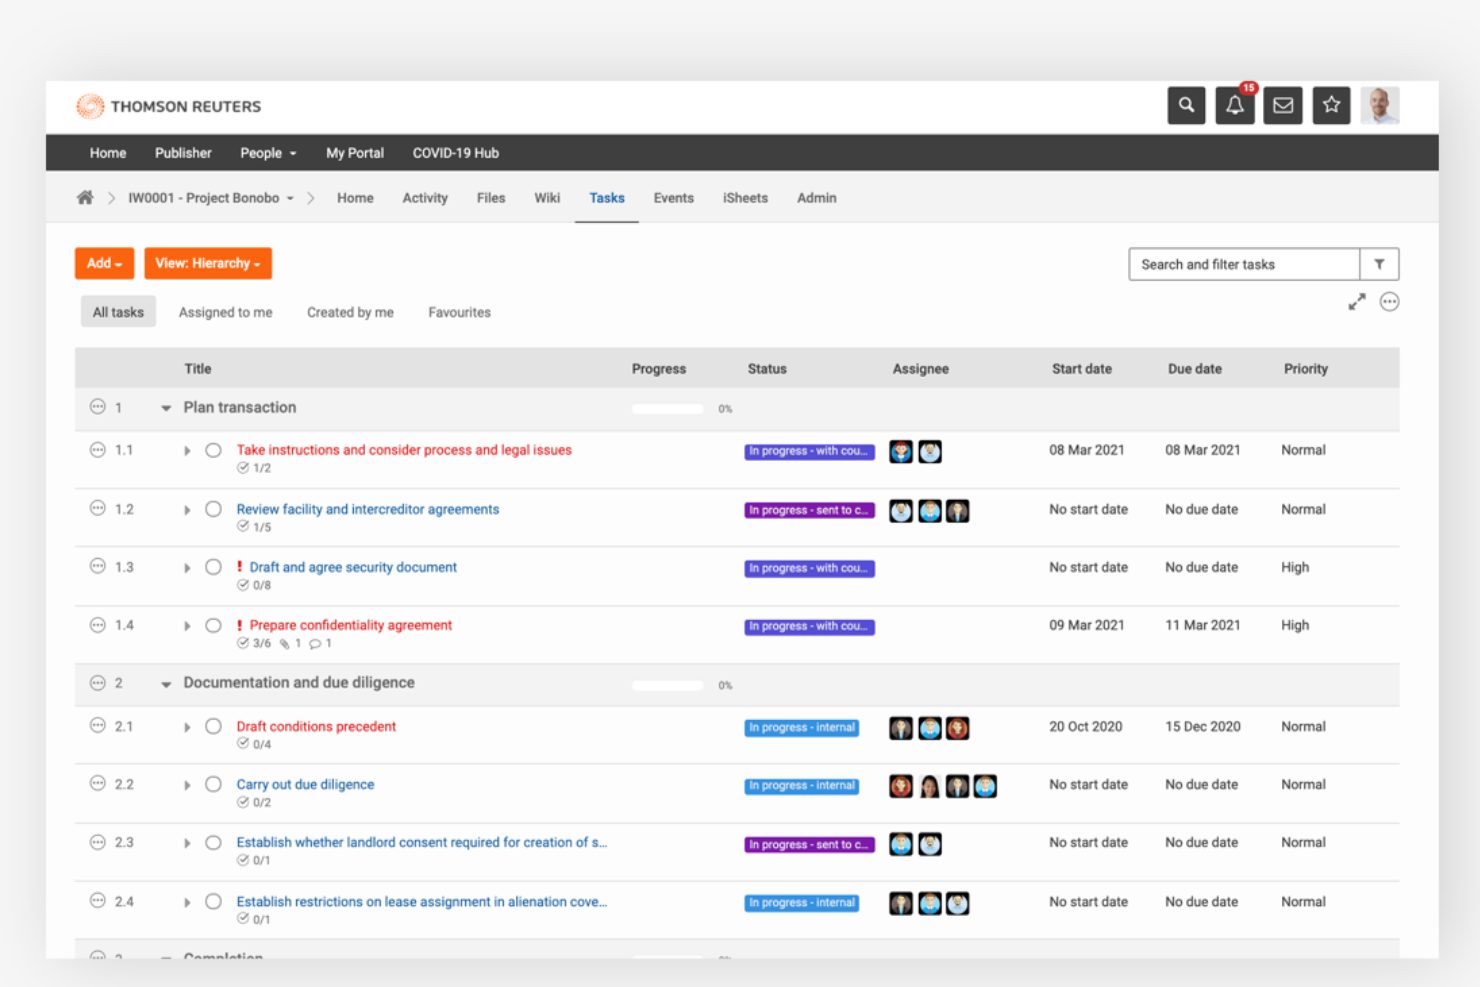Viewport: 1480px width, 987px height.
Task: Open row options for task 1.1
Action: (98, 450)
